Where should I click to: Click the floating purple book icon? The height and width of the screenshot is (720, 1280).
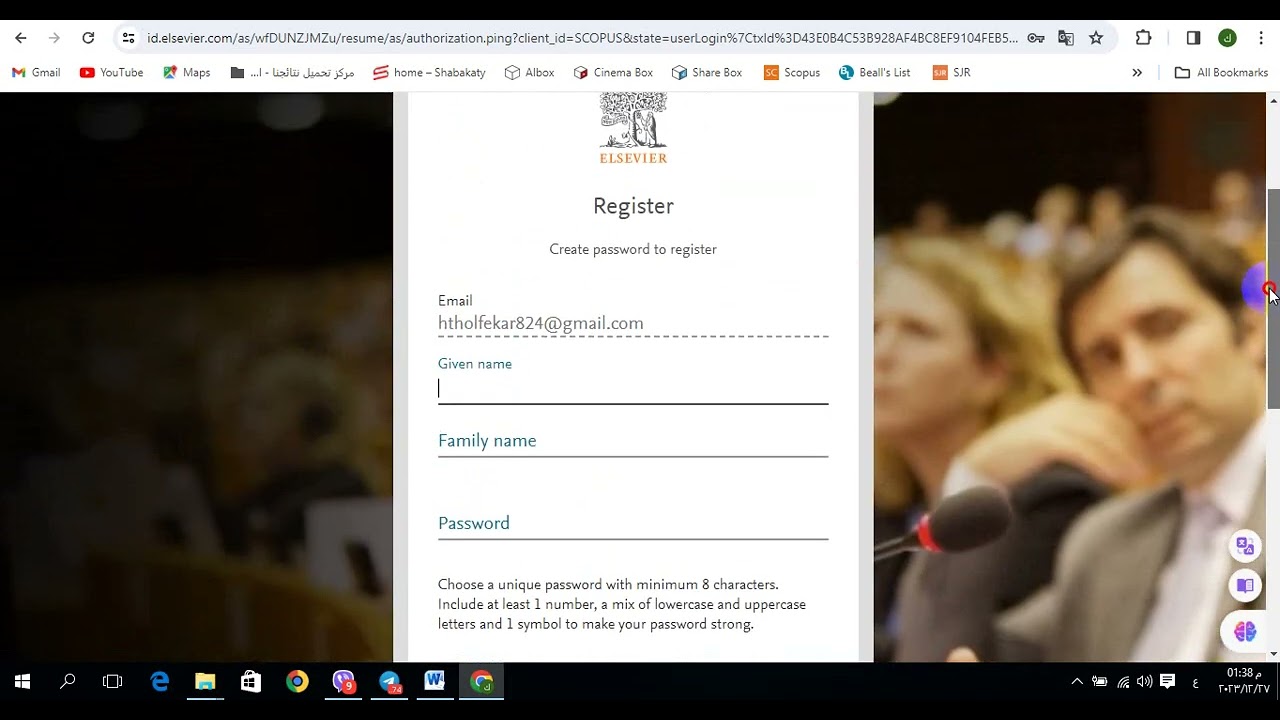click(x=1245, y=586)
